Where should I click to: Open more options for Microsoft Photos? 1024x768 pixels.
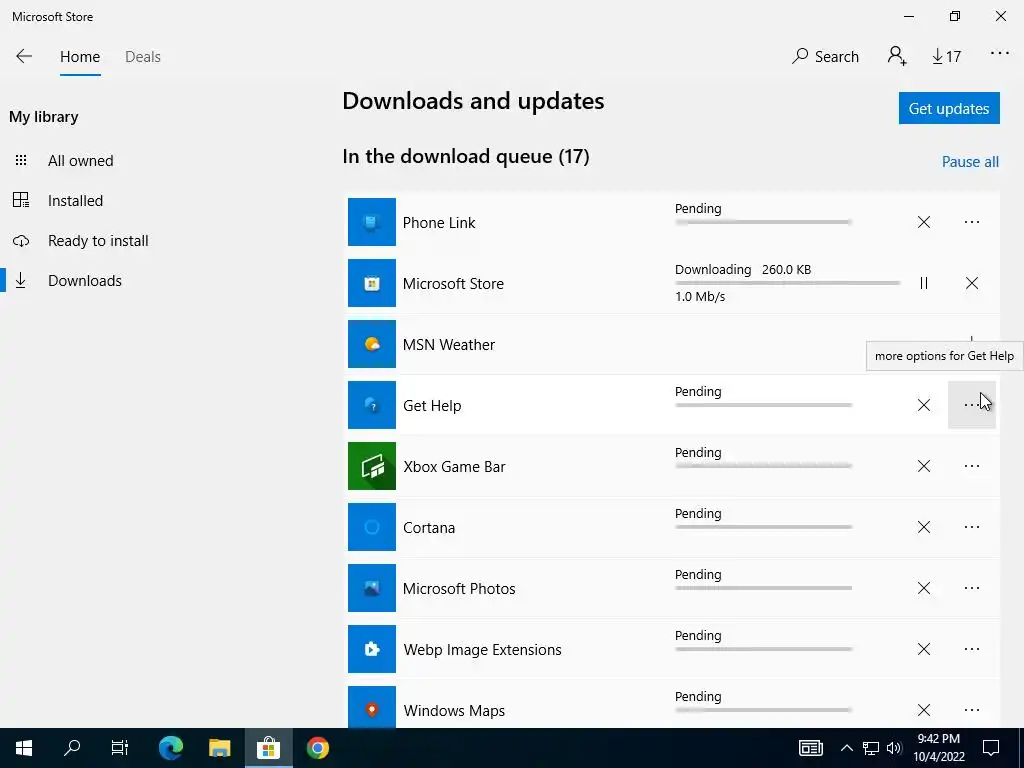972,588
